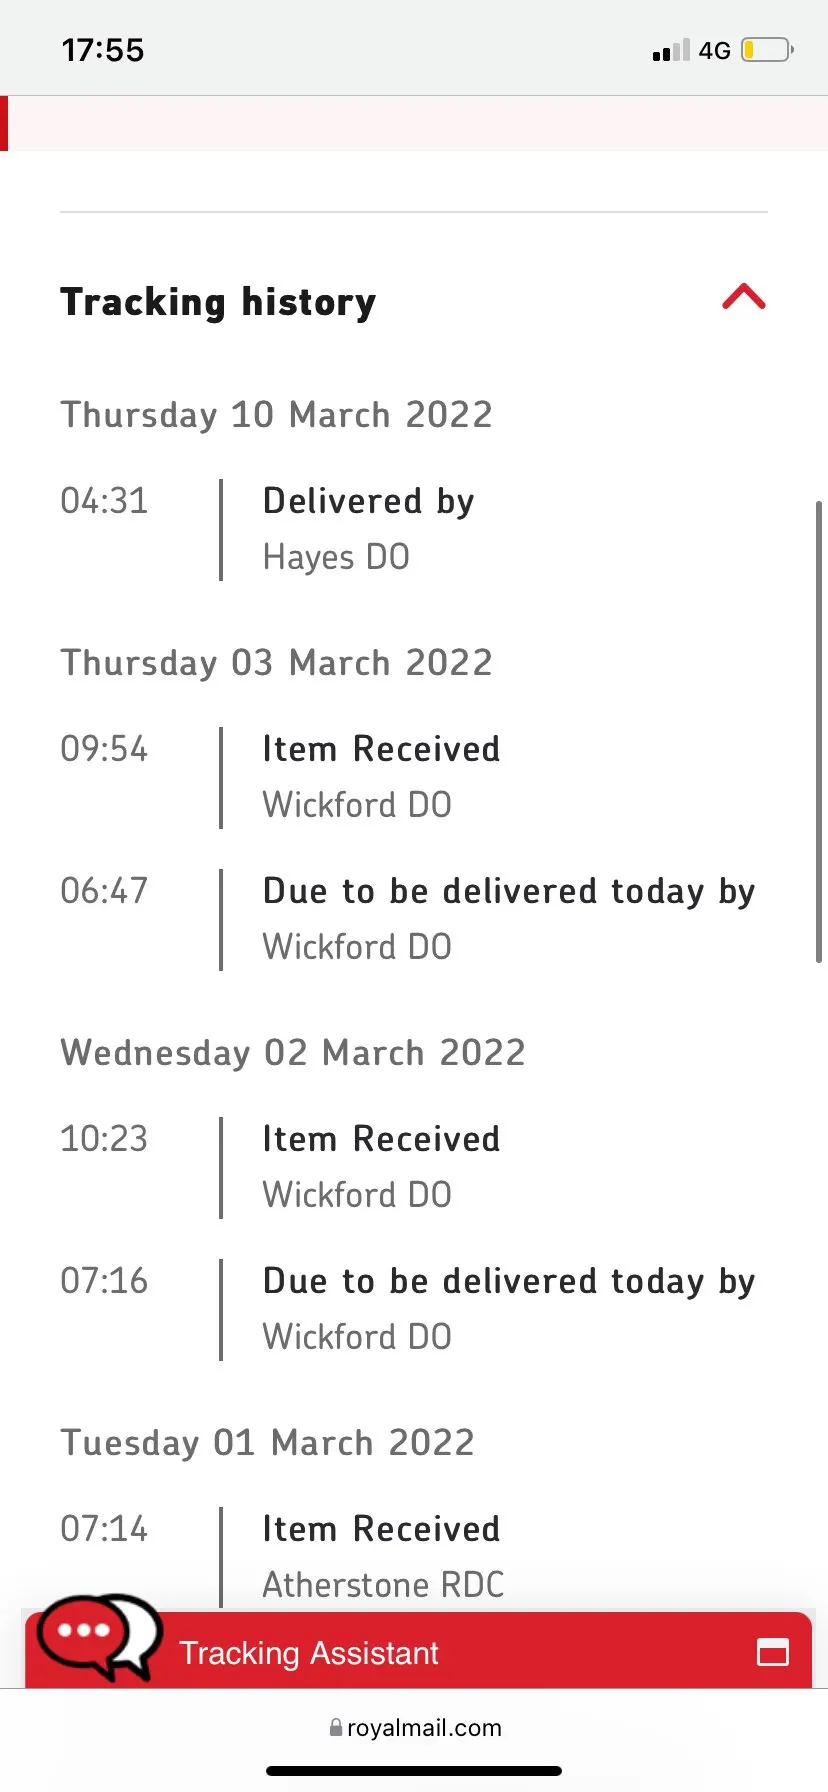Collapse the Tracking history section chevron
This screenshot has width=828, height=1792.
point(744,297)
